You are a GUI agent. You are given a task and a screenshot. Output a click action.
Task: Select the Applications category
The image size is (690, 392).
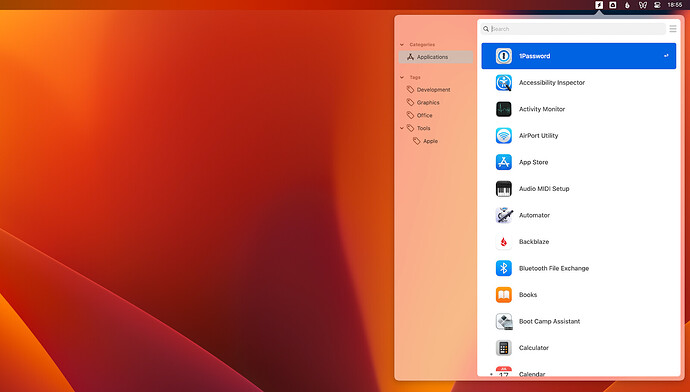click(x=436, y=57)
